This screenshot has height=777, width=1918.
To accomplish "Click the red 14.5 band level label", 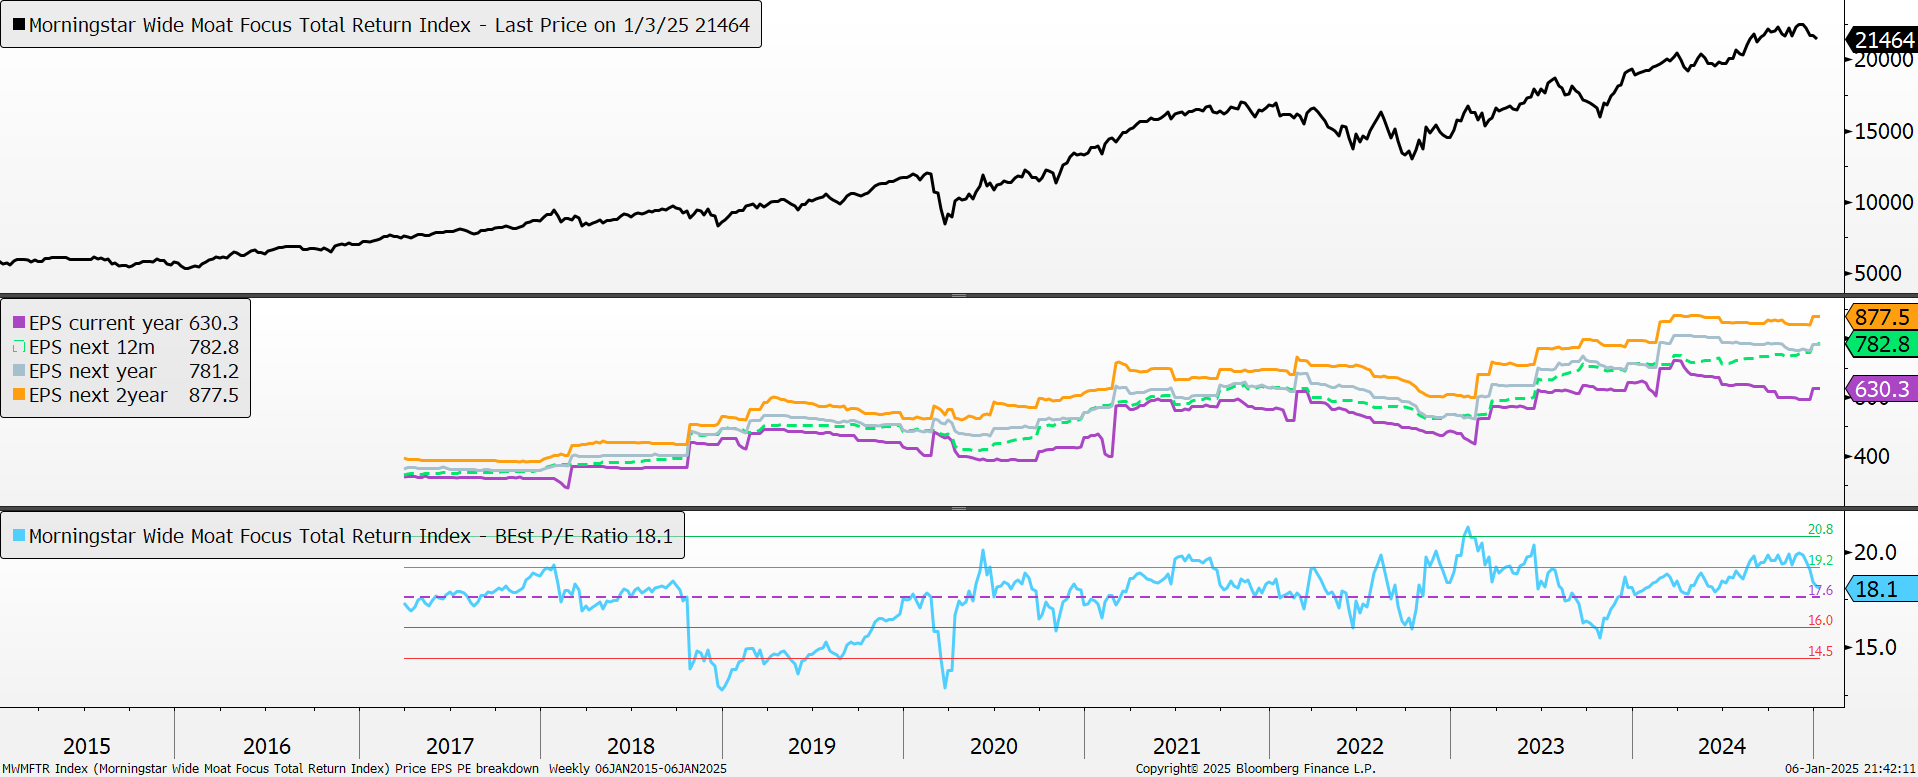I will 1820,651.
